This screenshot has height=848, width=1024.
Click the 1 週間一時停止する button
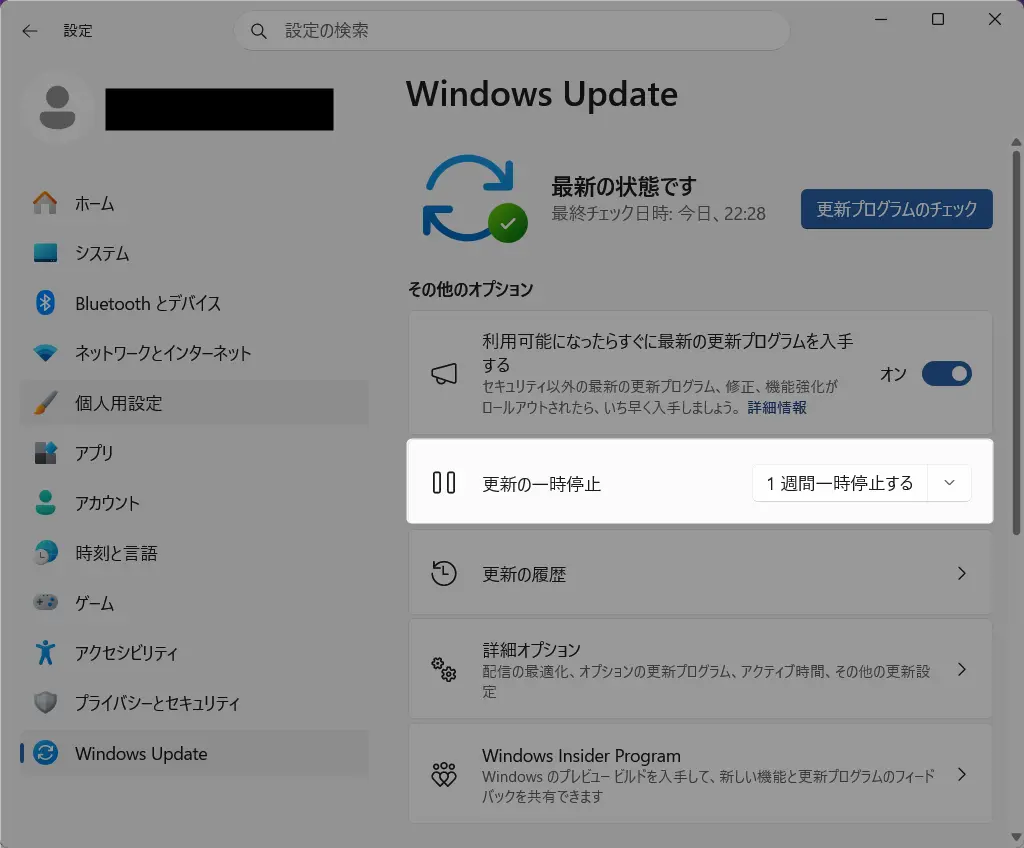tap(839, 483)
